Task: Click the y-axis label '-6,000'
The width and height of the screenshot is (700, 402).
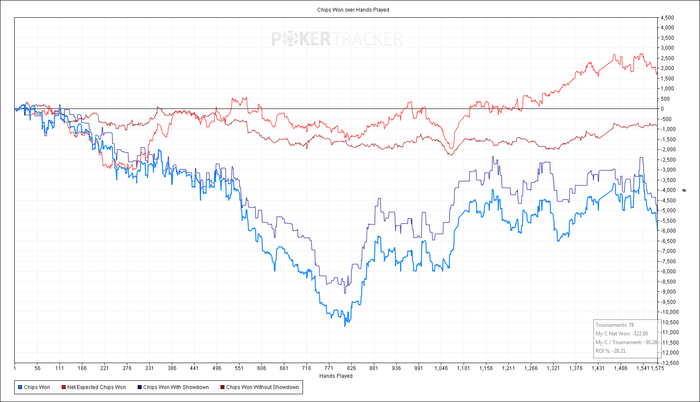Action: tap(668, 231)
